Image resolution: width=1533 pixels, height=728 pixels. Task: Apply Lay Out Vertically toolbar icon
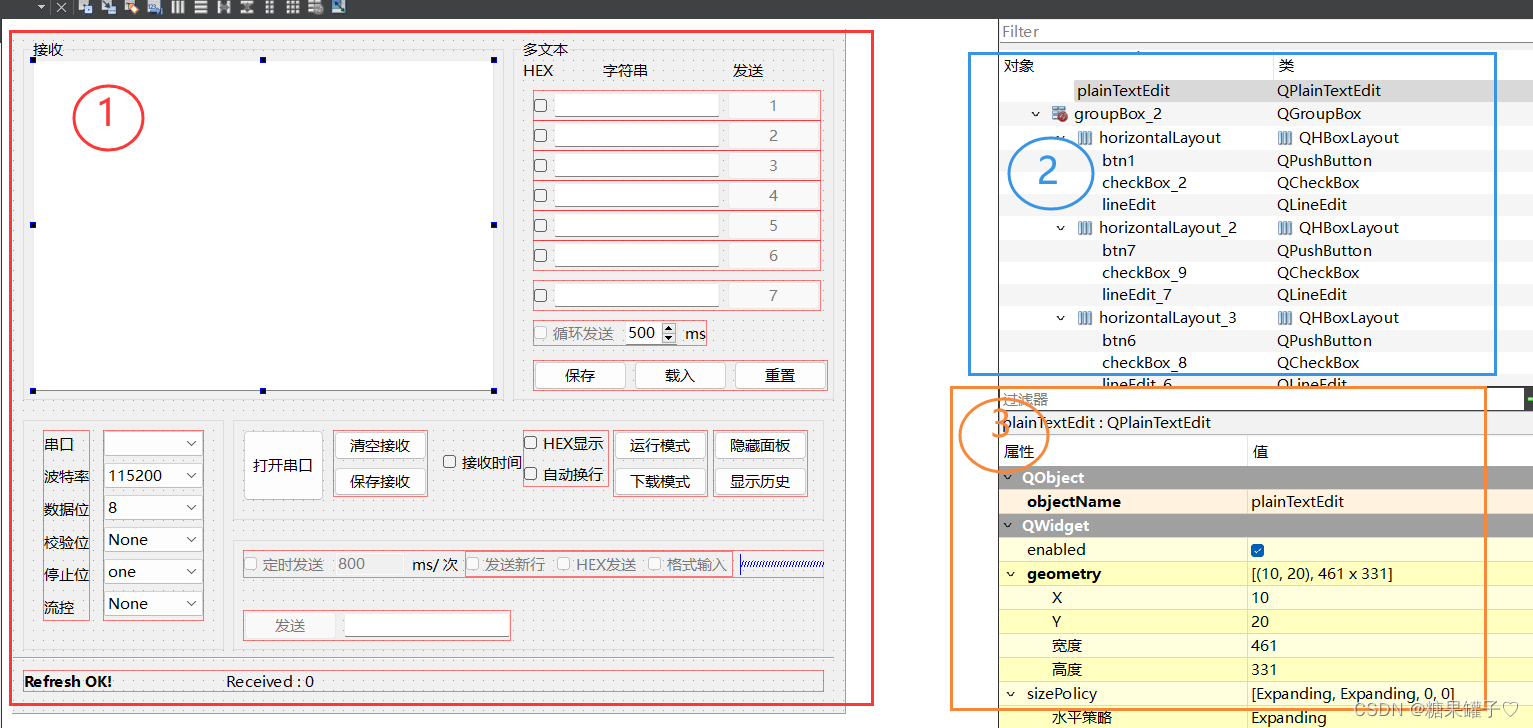(x=201, y=6)
